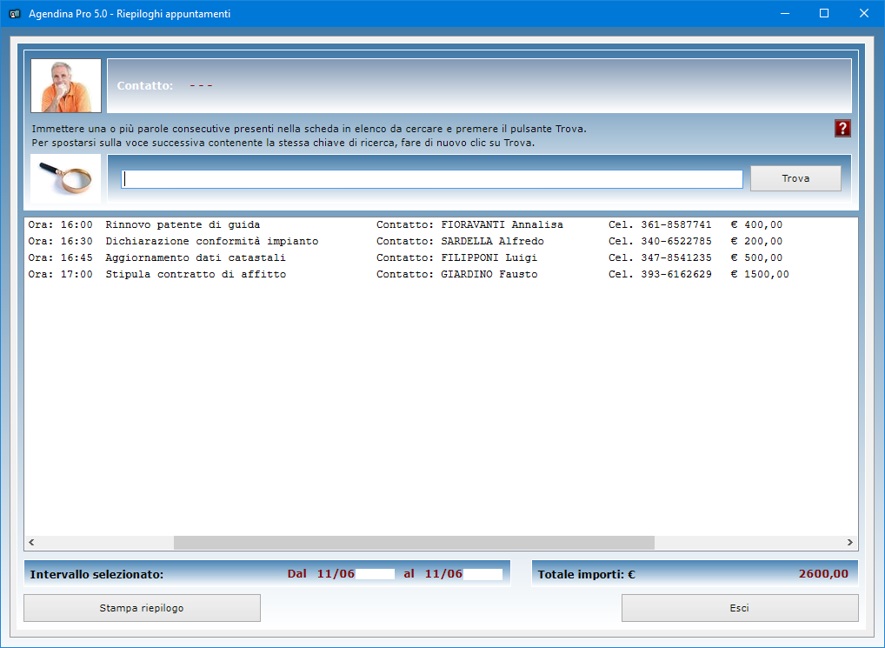Click the scrollbar left arrow
The width and height of the screenshot is (885, 648).
[32, 542]
